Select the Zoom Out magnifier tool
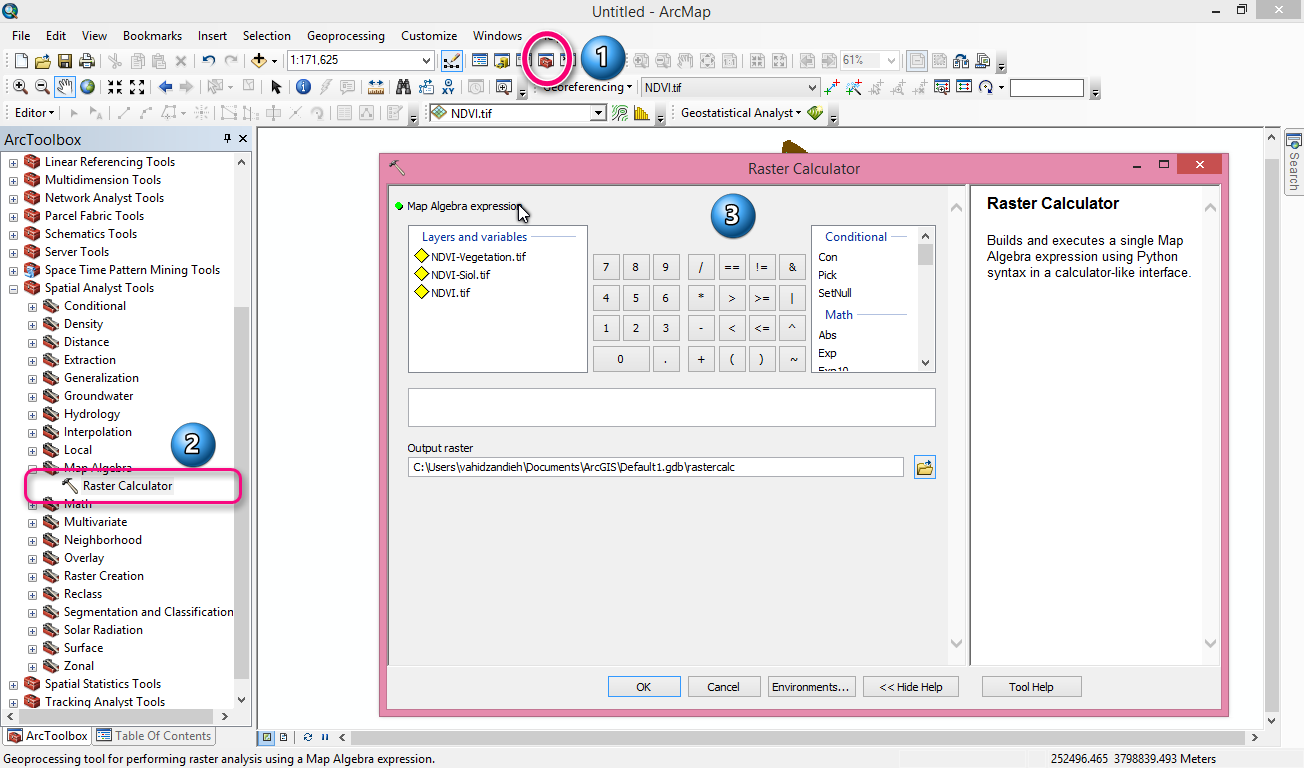The image size is (1304, 768). click(x=42, y=87)
